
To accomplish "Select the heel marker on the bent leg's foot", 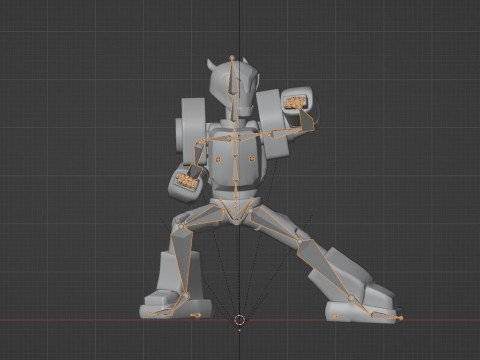I will point(196,315).
